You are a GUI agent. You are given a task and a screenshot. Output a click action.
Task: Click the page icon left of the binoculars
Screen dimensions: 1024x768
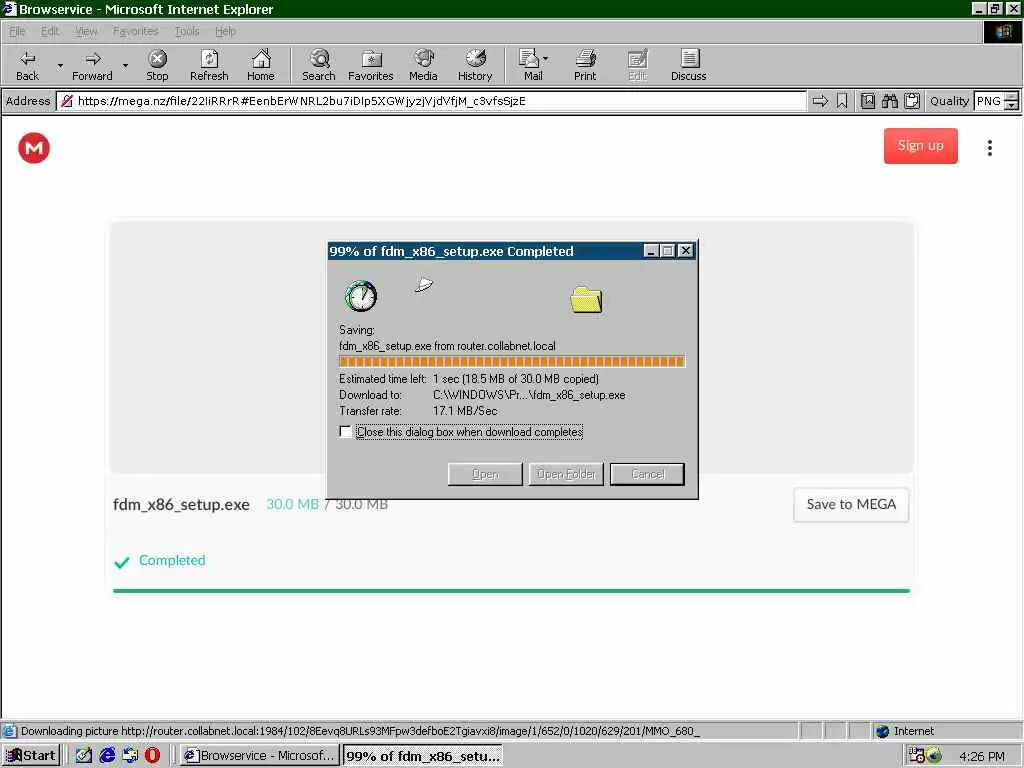click(x=867, y=101)
